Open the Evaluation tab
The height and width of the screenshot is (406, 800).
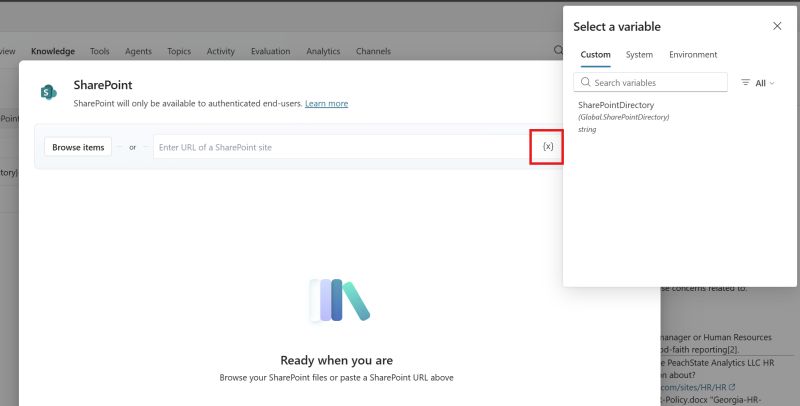click(x=270, y=51)
